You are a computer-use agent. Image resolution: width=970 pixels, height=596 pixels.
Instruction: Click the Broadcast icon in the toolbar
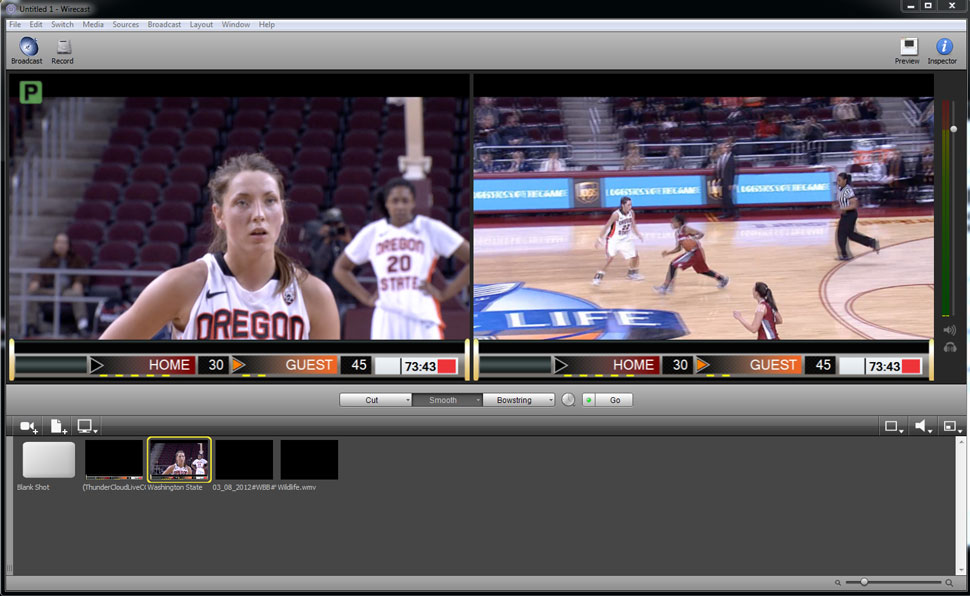[x=27, y=48]
